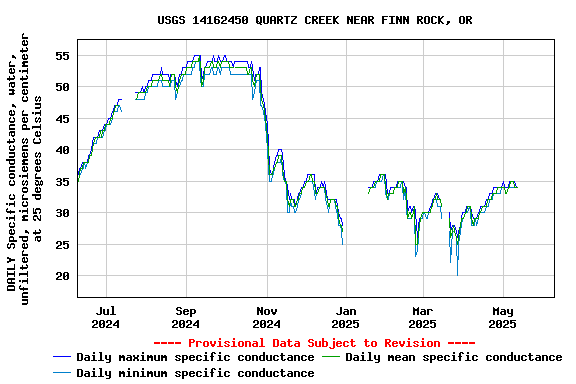Select the 'Provisional Data Subject to Revision' notice

(x=314, y=343)
